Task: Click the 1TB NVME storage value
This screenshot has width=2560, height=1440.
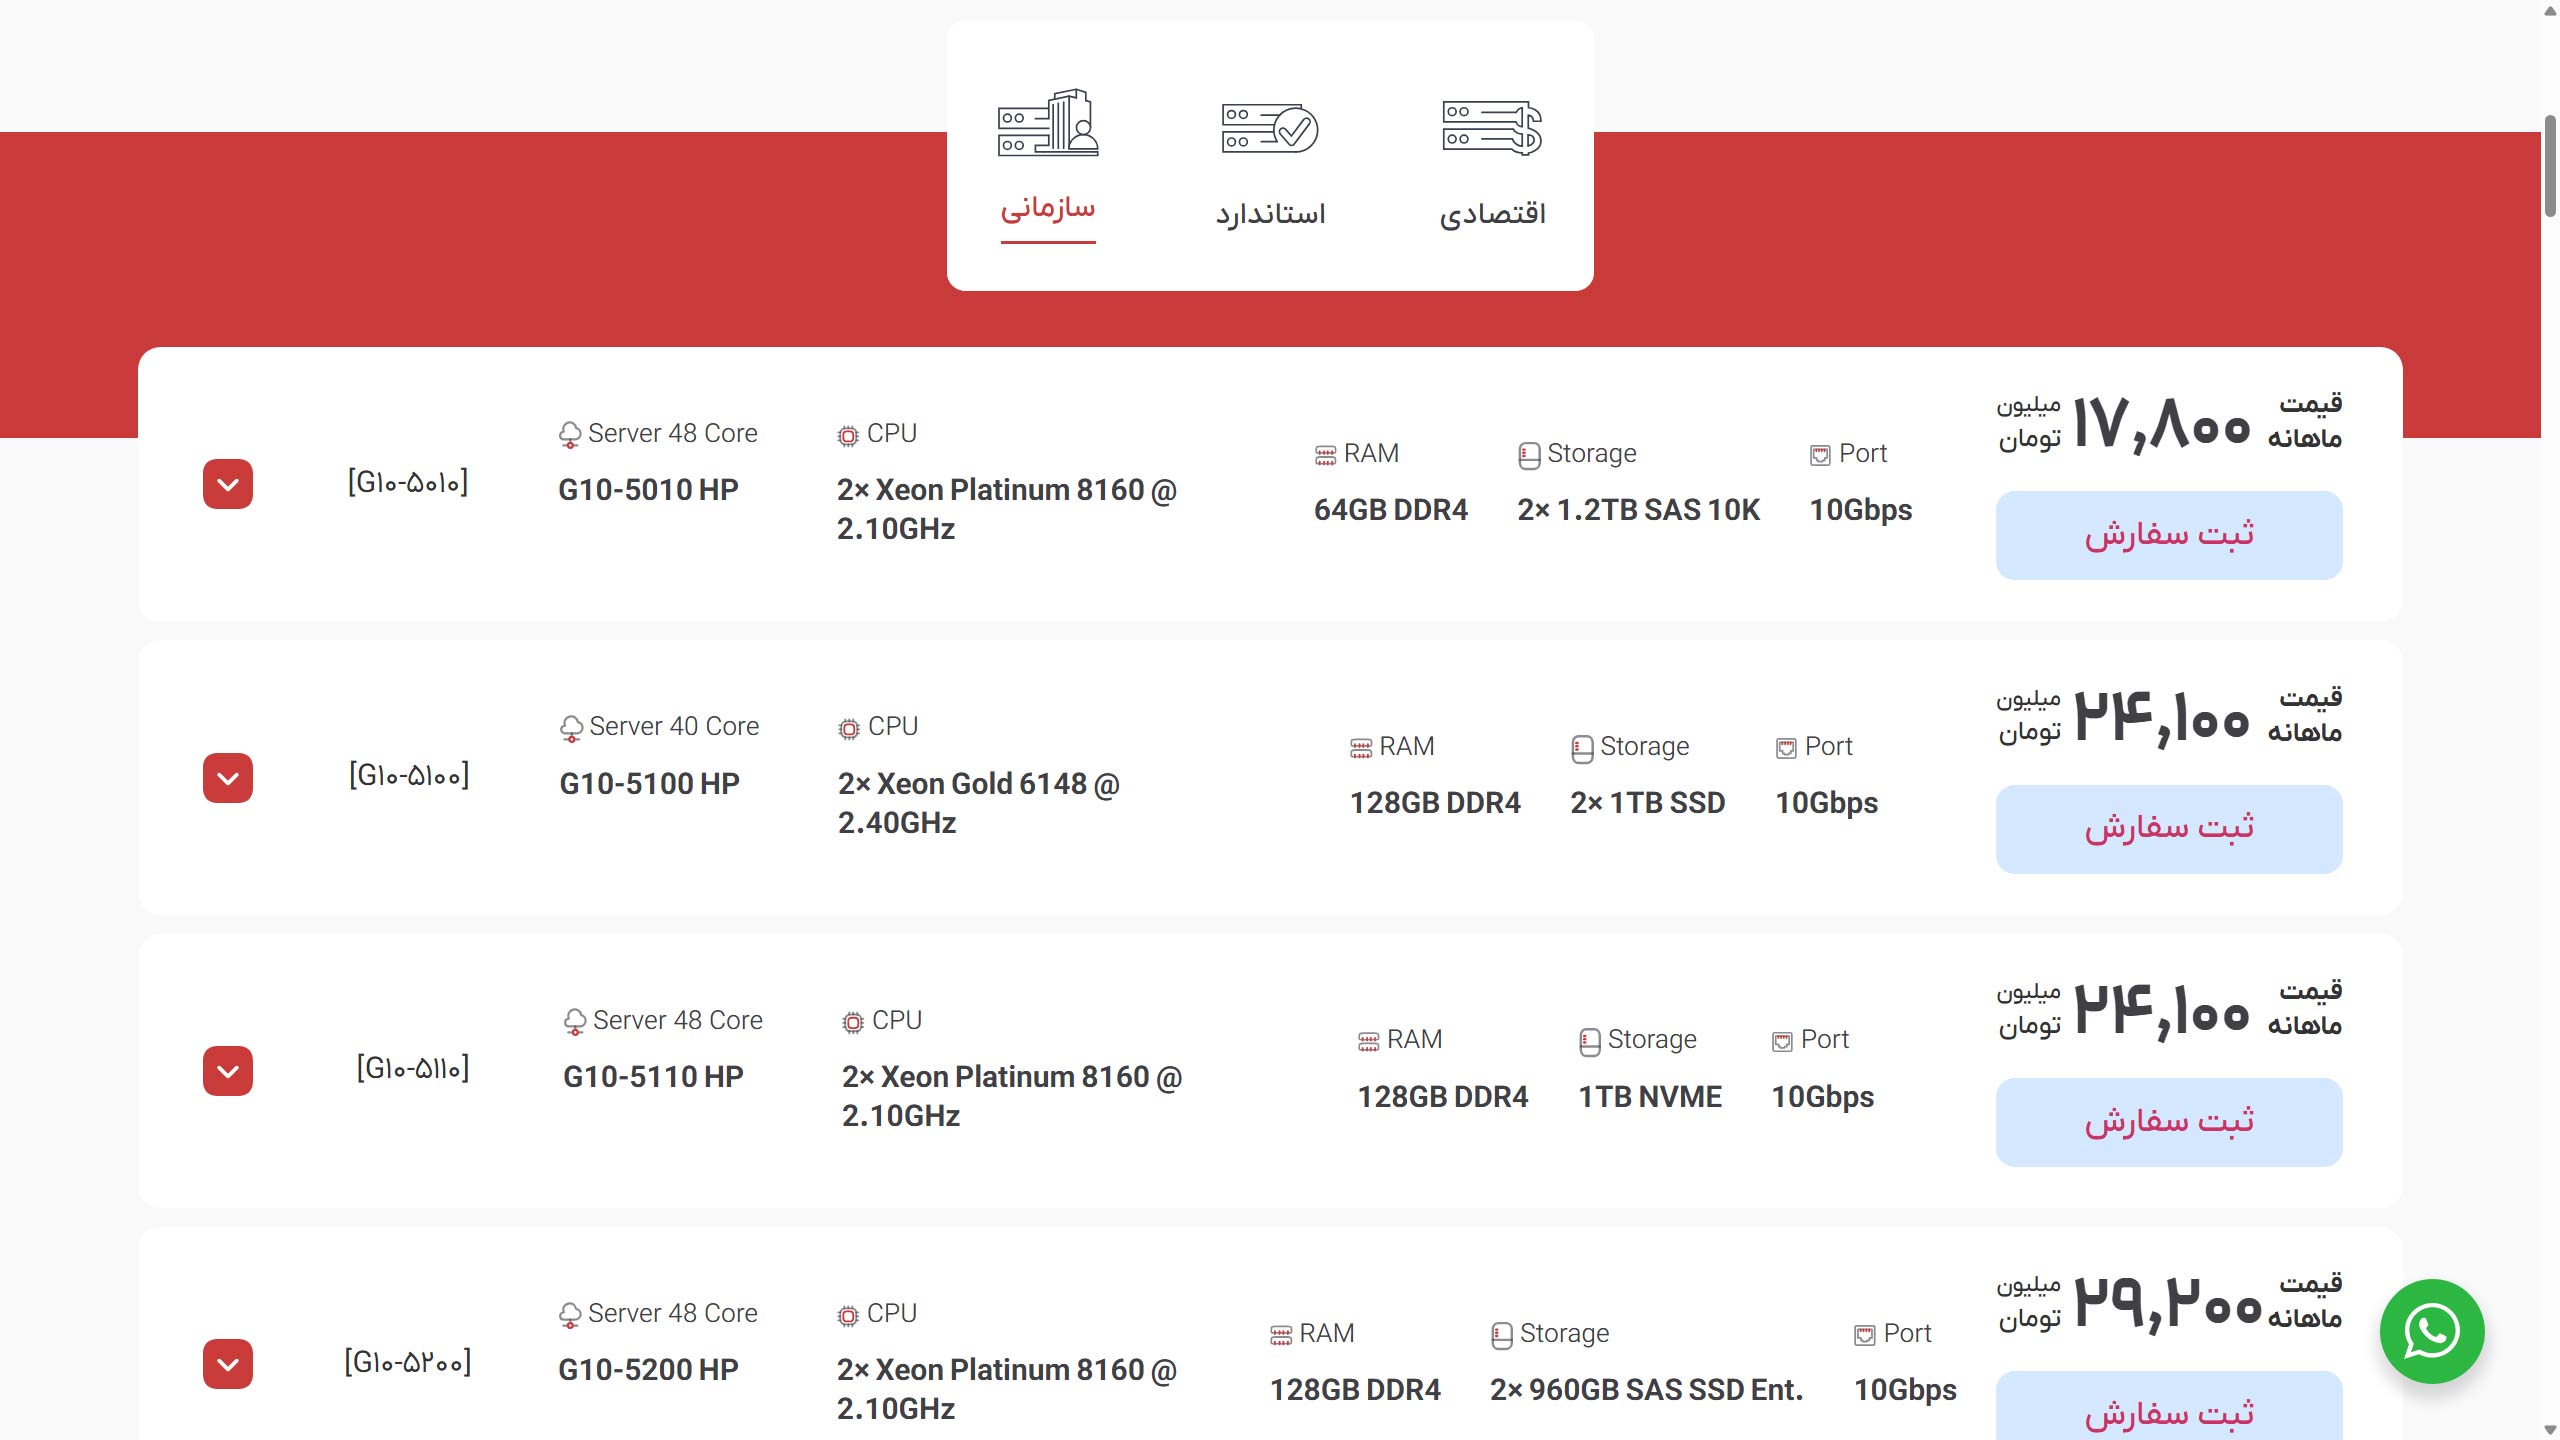Action: click(1650, 1097)
